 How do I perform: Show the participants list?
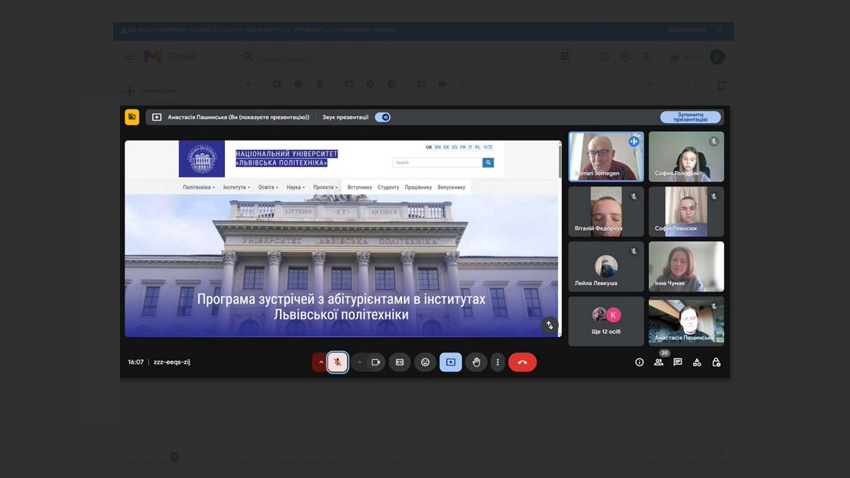coord(658,362)
